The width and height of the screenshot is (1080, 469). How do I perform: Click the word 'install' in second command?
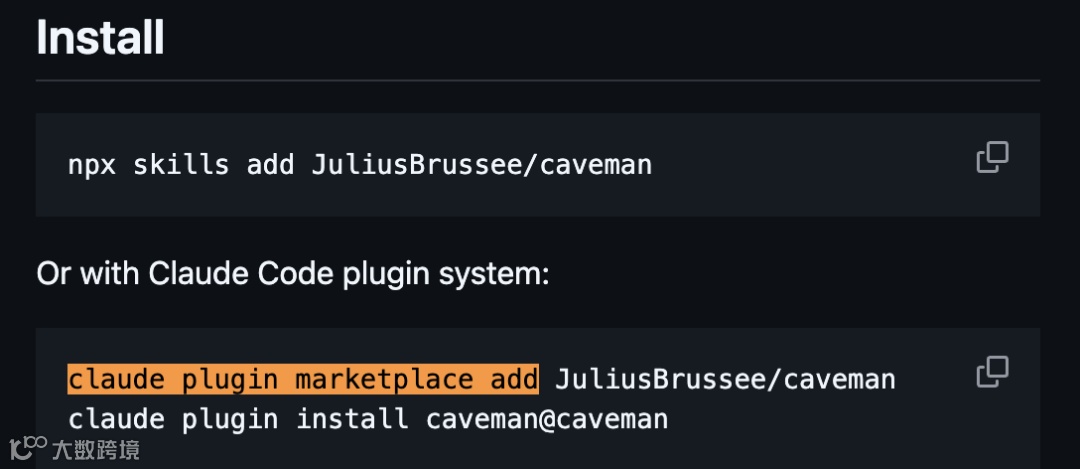tap(352, 419)
